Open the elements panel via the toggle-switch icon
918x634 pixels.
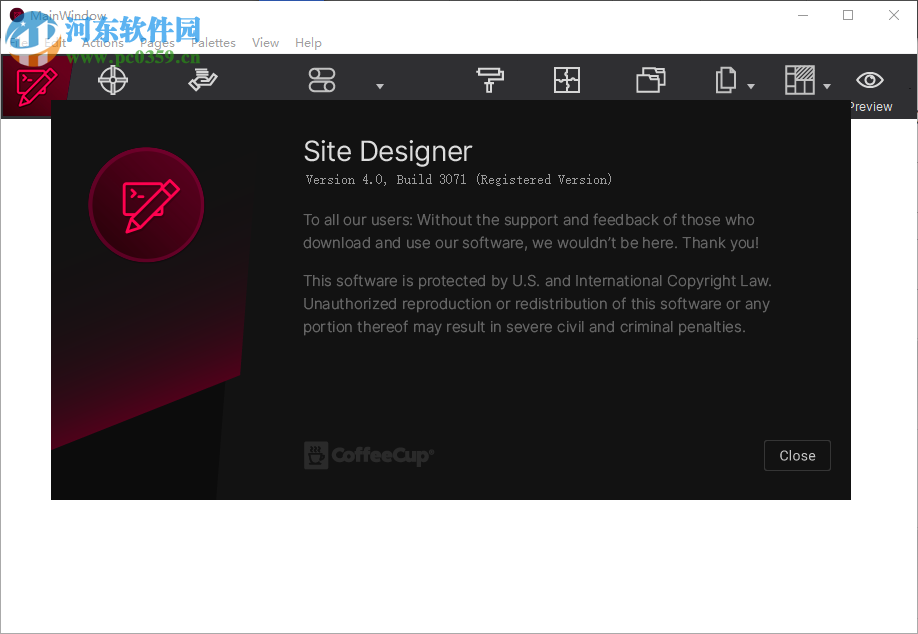(x=322, y=80)
